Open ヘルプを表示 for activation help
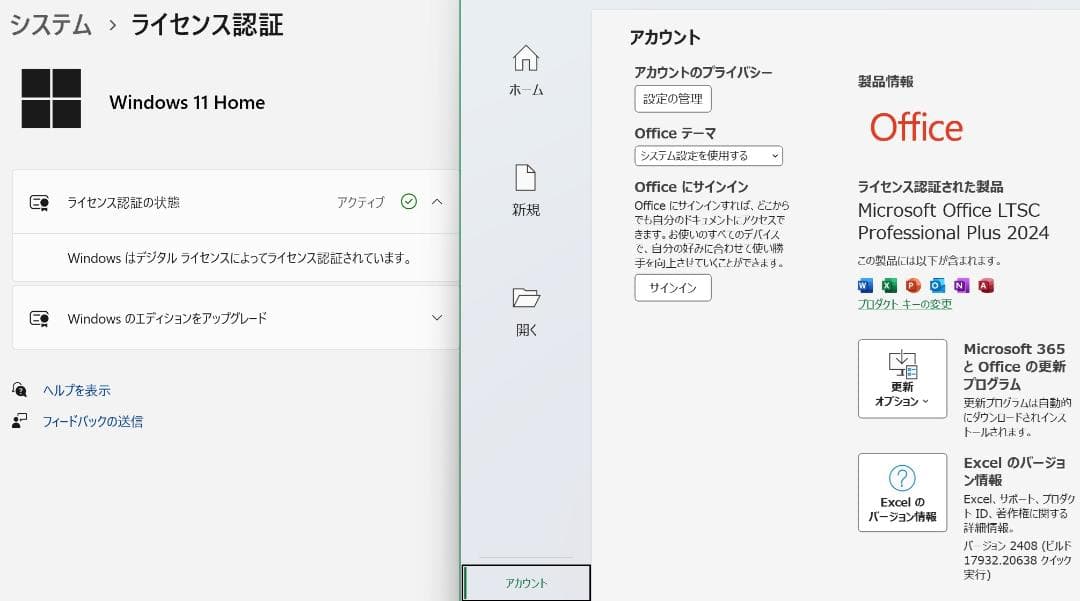The image size is (1080, 601). (78, 390)
